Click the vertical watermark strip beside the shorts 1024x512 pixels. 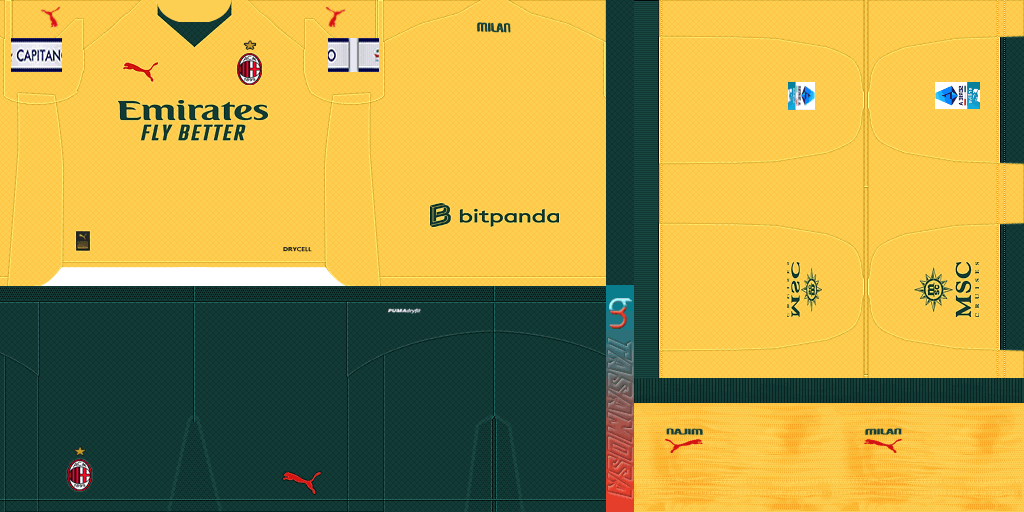(x=619, y=400)
